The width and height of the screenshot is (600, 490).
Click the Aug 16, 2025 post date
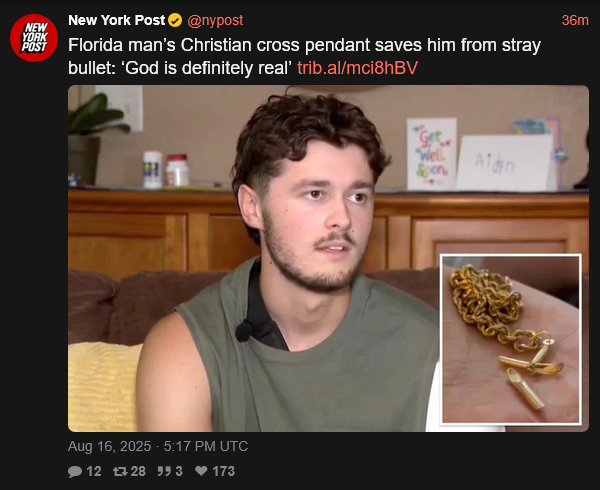109,446
